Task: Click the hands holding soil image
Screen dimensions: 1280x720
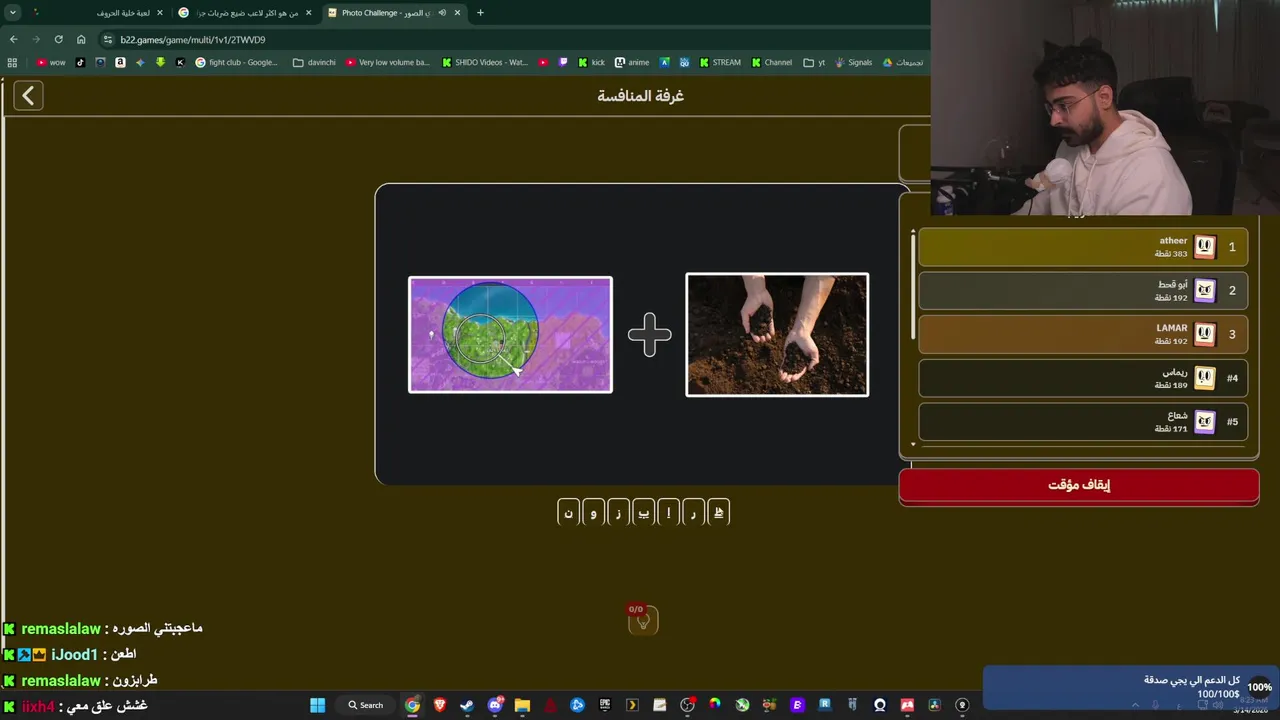Action: tap(777, 335)
